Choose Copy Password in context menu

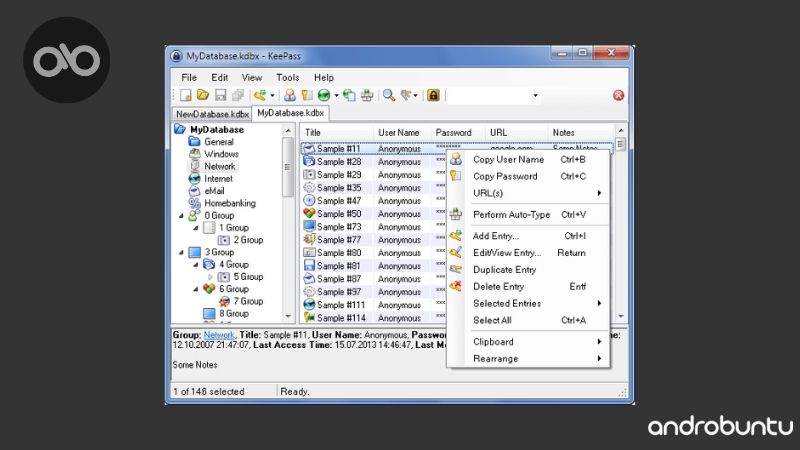(x=528, y=177)
